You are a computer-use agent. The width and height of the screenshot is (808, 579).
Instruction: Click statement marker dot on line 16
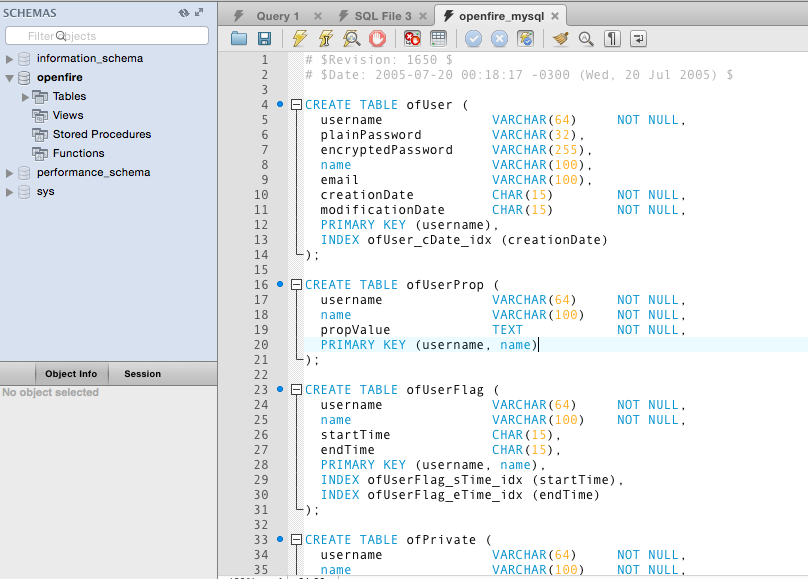(280, 284)
